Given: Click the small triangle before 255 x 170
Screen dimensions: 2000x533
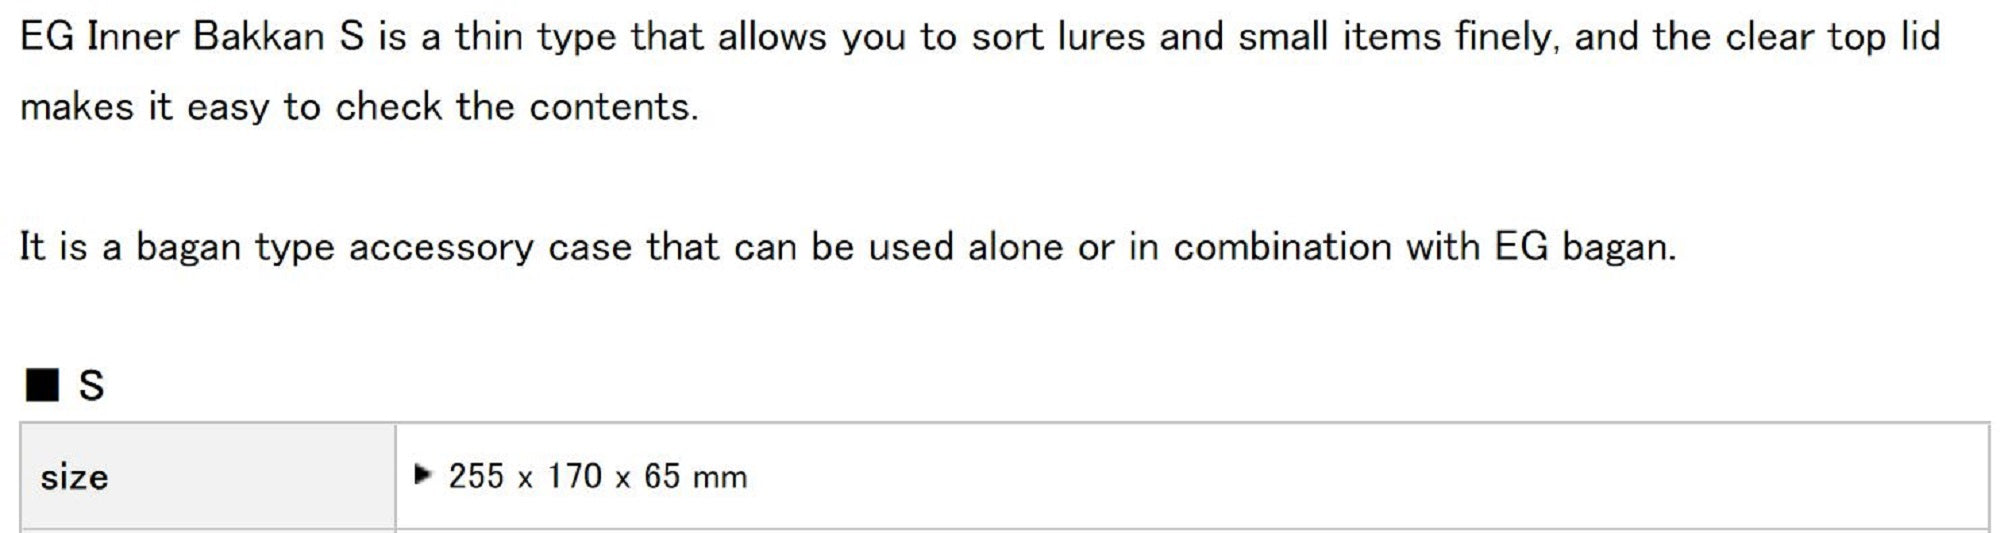Looking at the screenshot, I should [423, 474].
